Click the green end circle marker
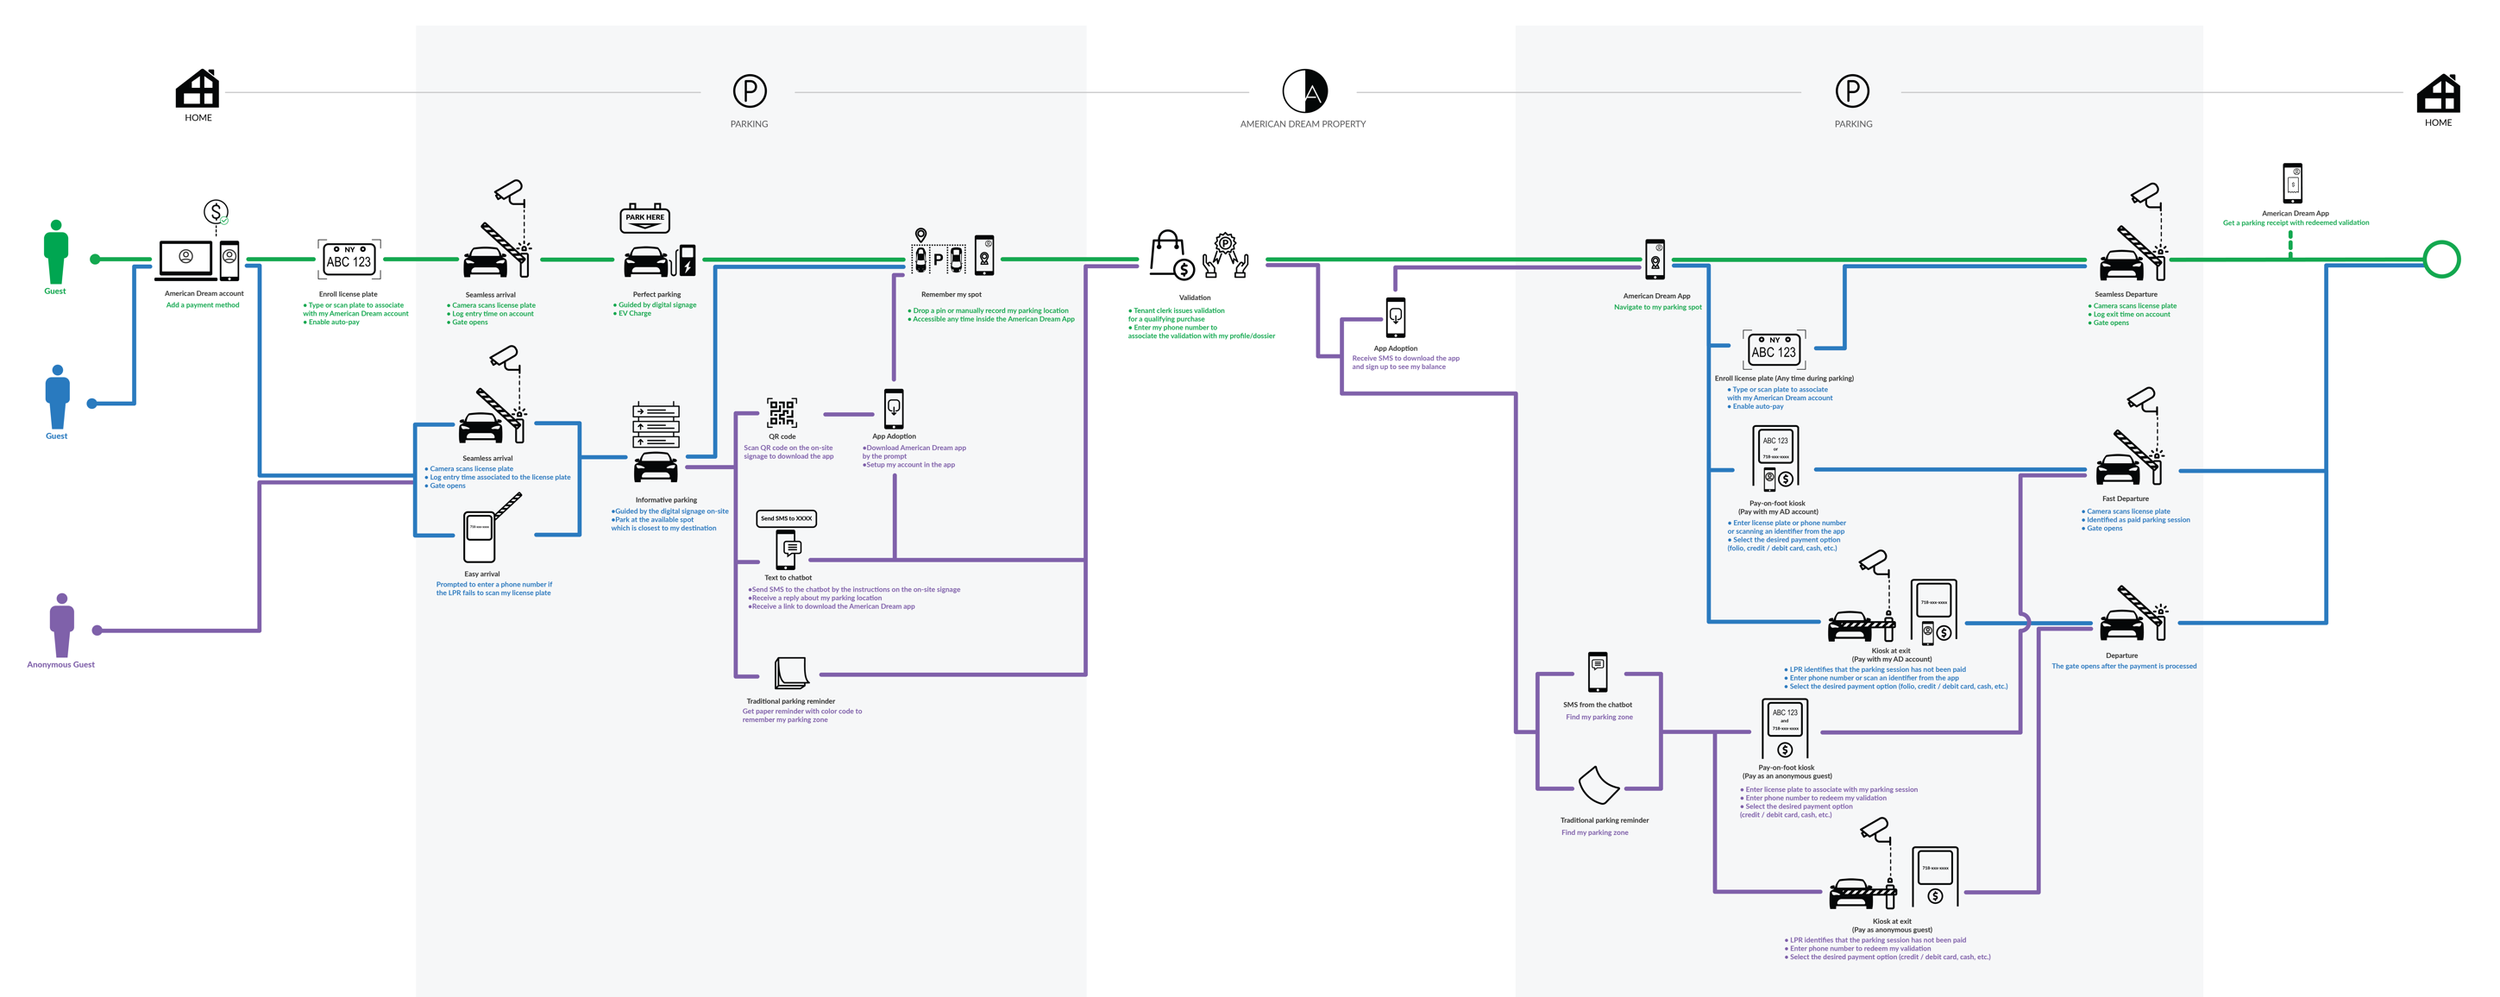Screen dimensions: 2500x997 2441,260
